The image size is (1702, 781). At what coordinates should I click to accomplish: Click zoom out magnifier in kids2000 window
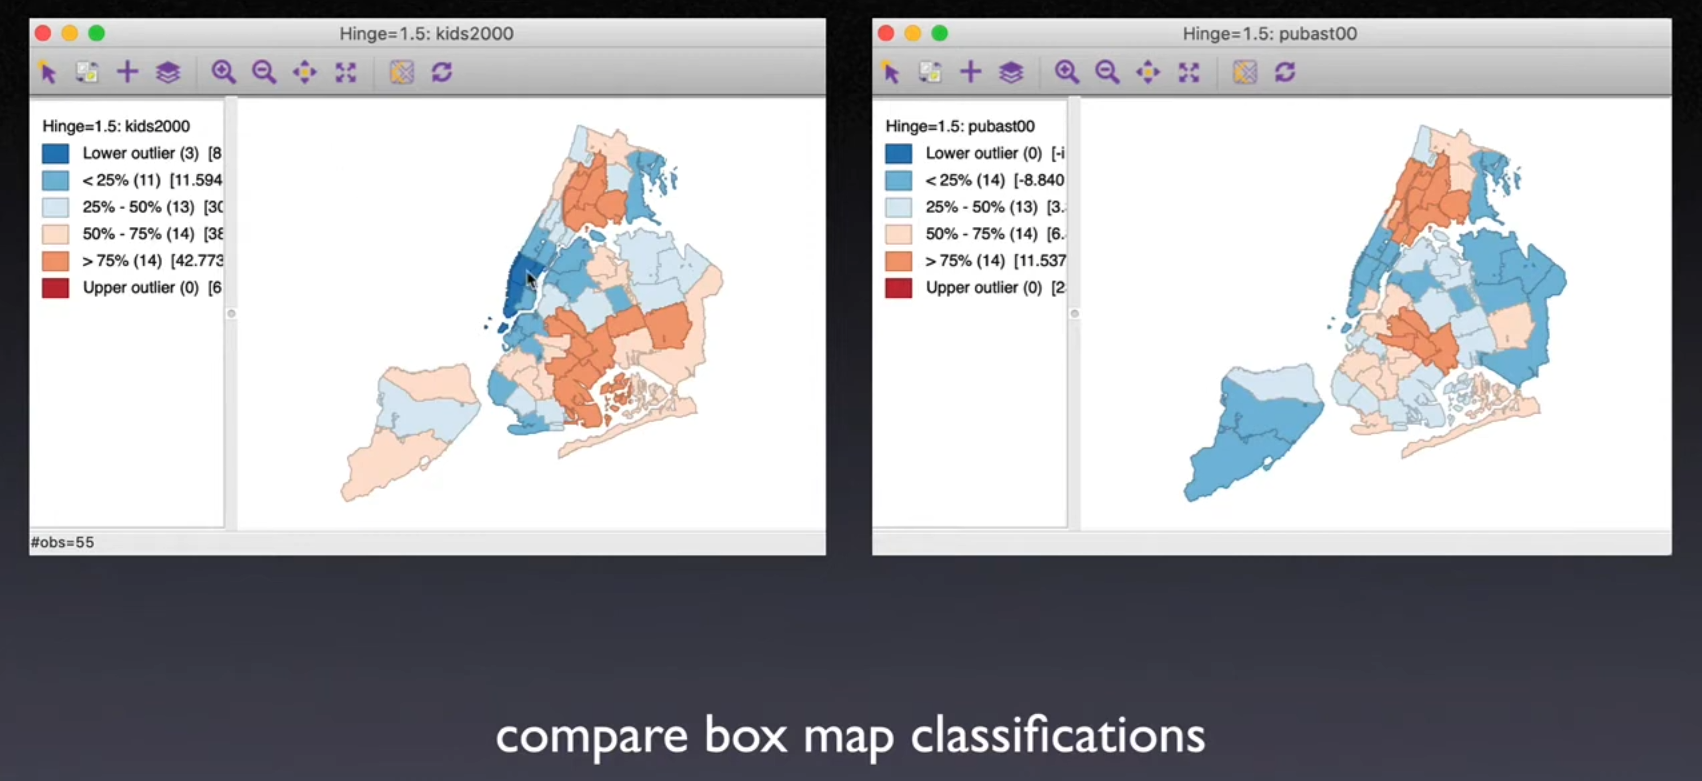(264, 72)
